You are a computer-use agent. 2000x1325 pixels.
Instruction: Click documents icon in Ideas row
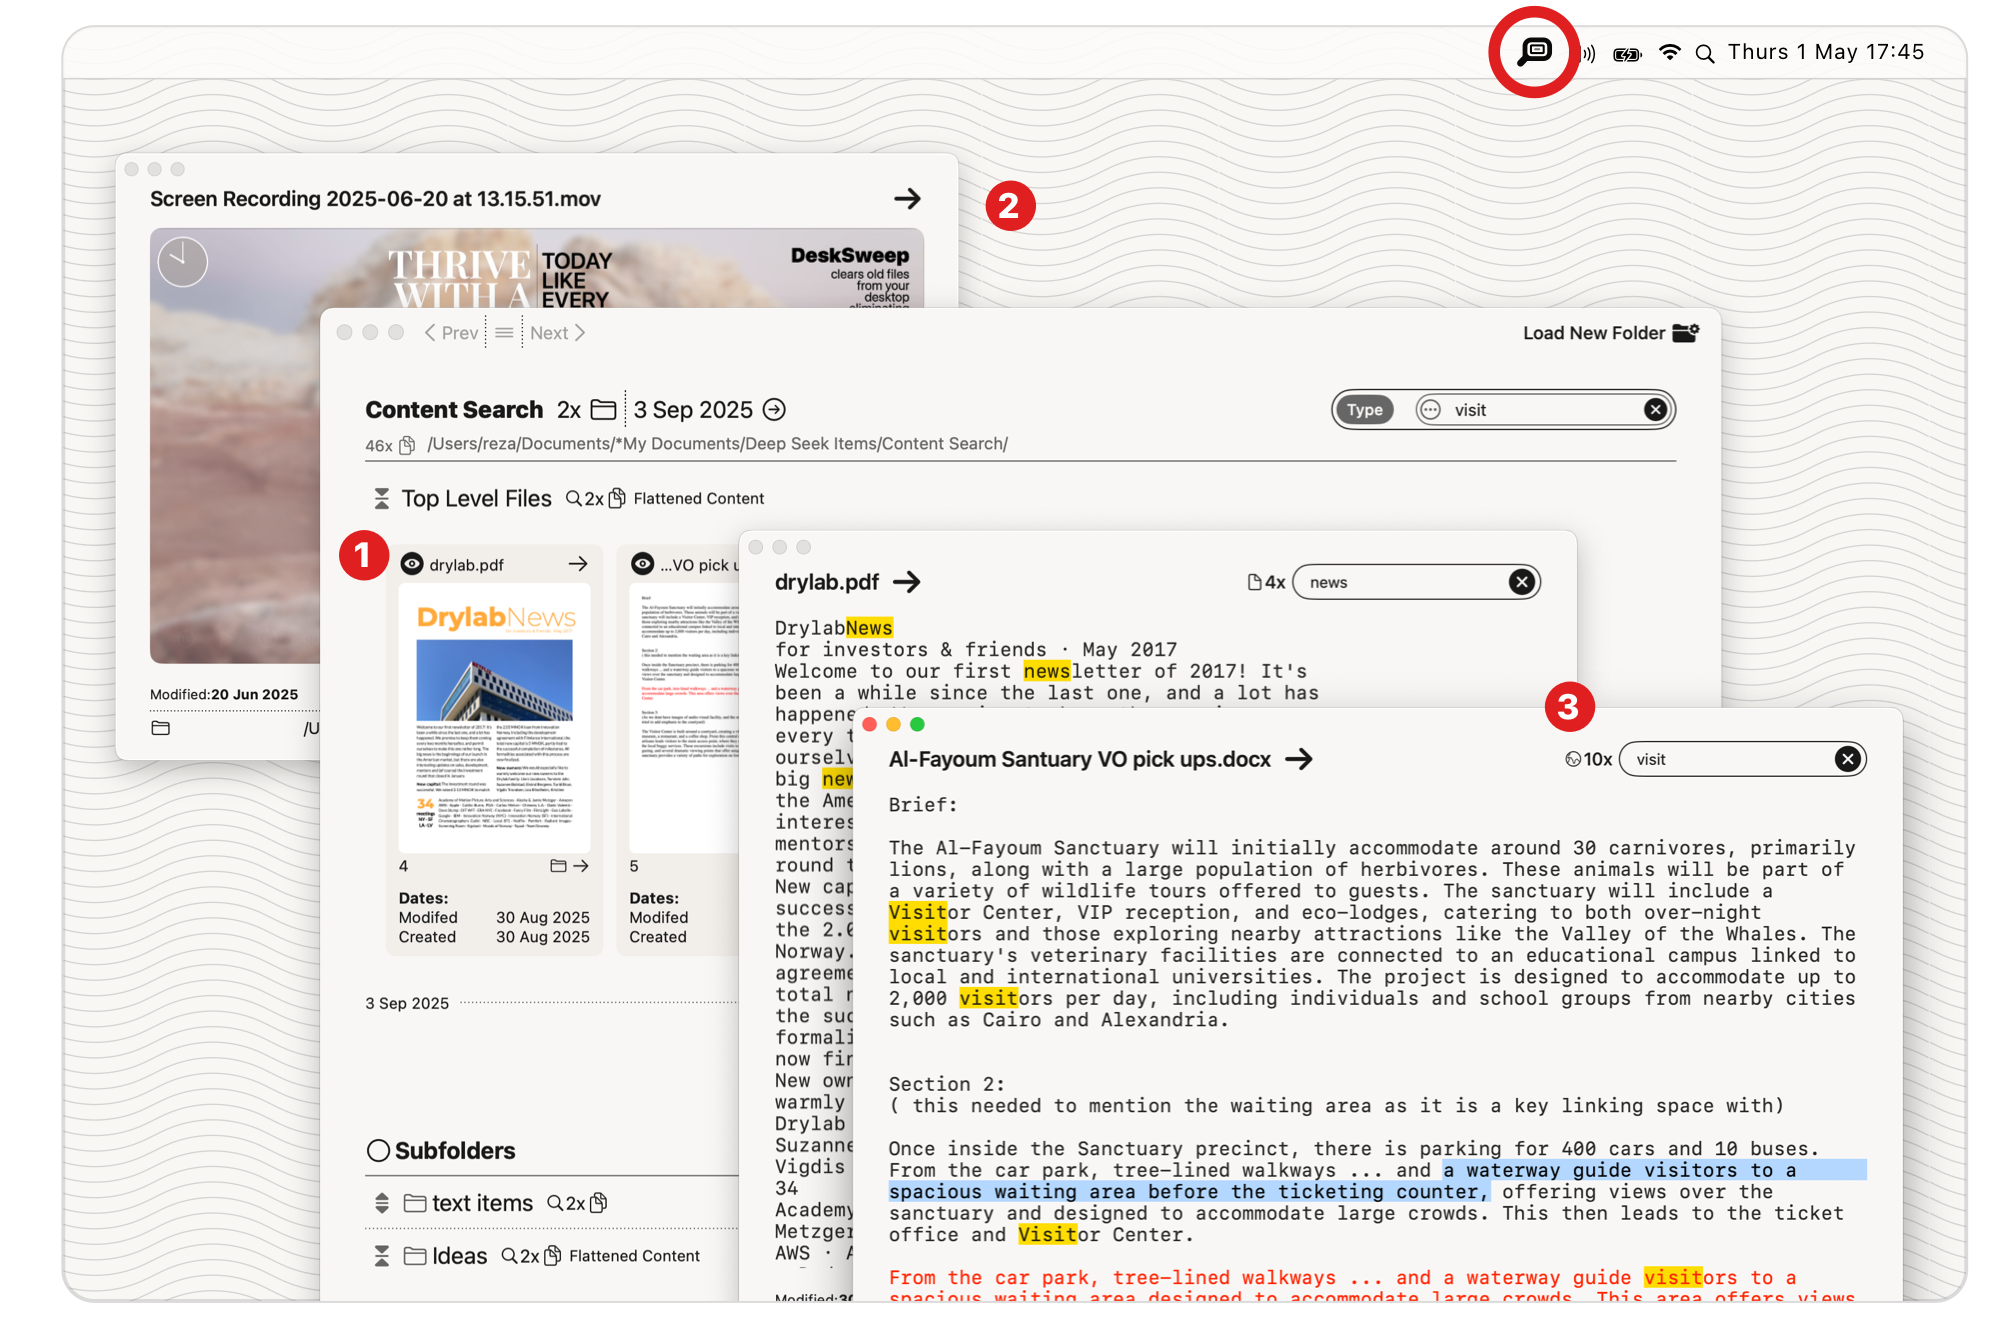[x=552, y=1256]
